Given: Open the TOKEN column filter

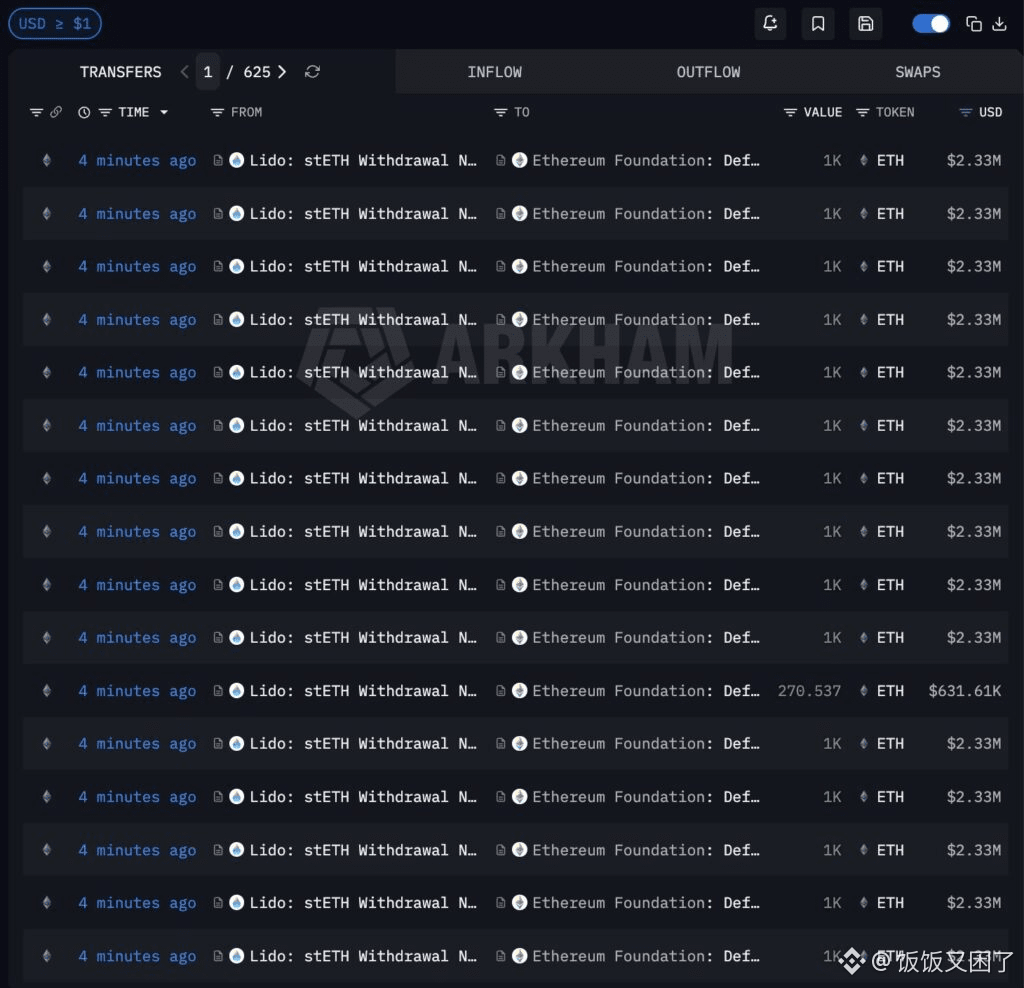Looking at the screenshot, I should tap(862, 112).
